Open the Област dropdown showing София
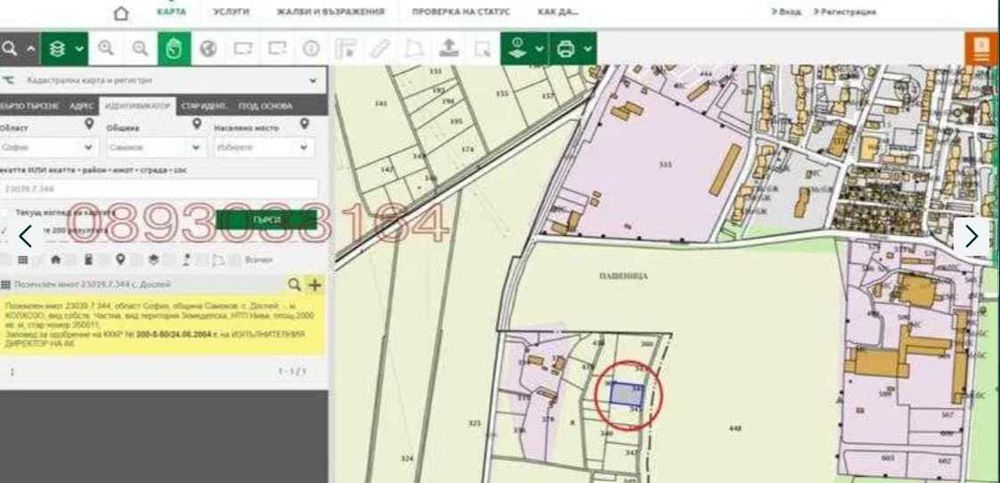1000x483 pixels. tap(48, 147)
